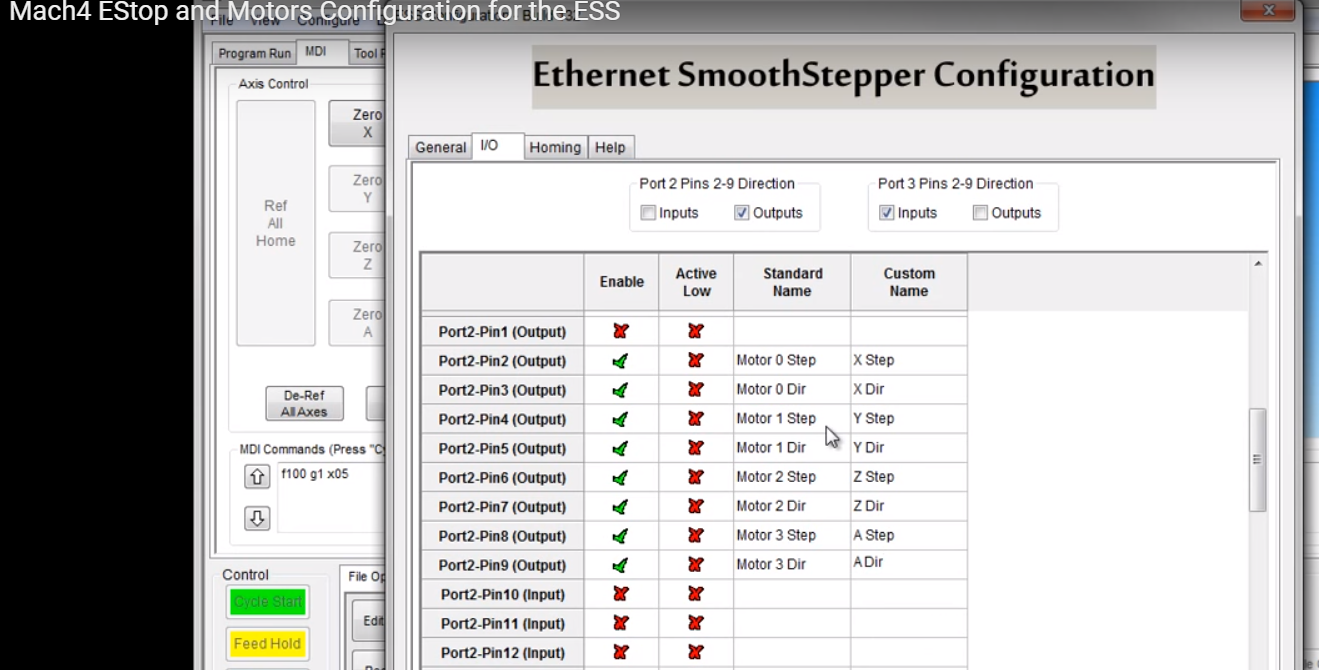Screen dimensions: 1319x670
Task: Select the Port2-Pin6 (Output) row label
Action: (x=502, y=477)
